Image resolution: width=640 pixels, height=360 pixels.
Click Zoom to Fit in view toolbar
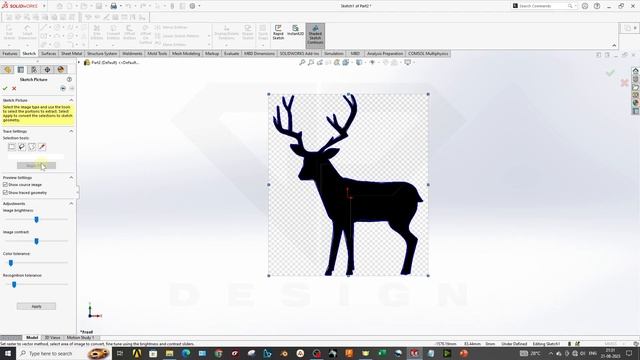(302, 62)
